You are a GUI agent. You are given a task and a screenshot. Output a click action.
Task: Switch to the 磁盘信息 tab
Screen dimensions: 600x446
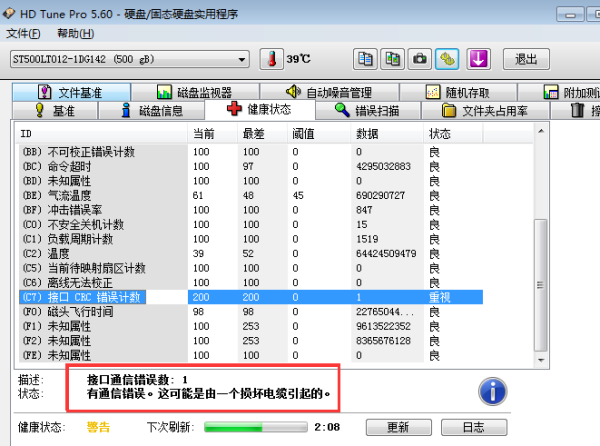152,111
